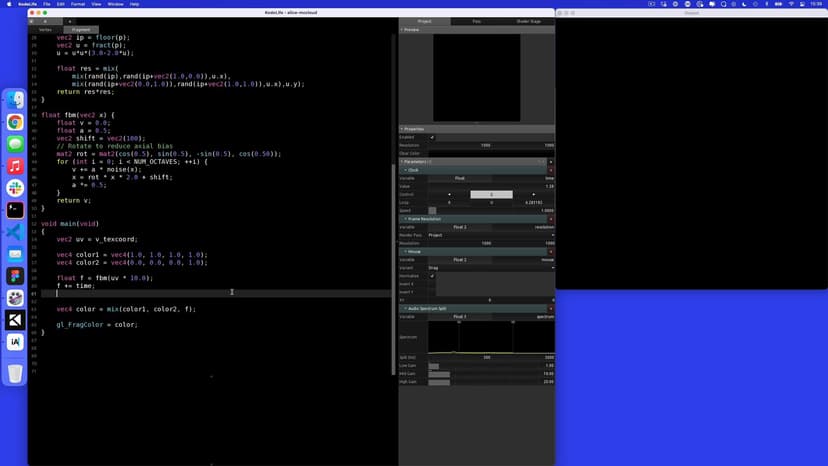Toggle the Normalize checkbox under Mouse
This screenshot has width=828, height=466.
(432, 276)
